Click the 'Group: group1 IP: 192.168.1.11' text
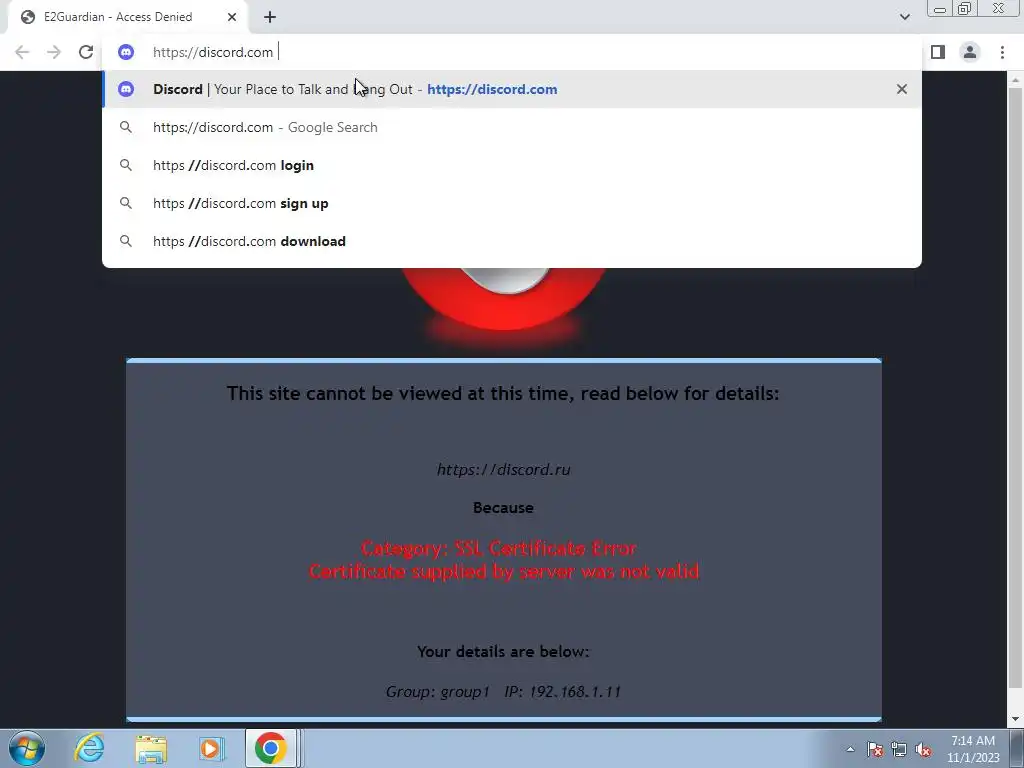The width and height of the screenshot is (1024, 768). [x=503, y=692]
